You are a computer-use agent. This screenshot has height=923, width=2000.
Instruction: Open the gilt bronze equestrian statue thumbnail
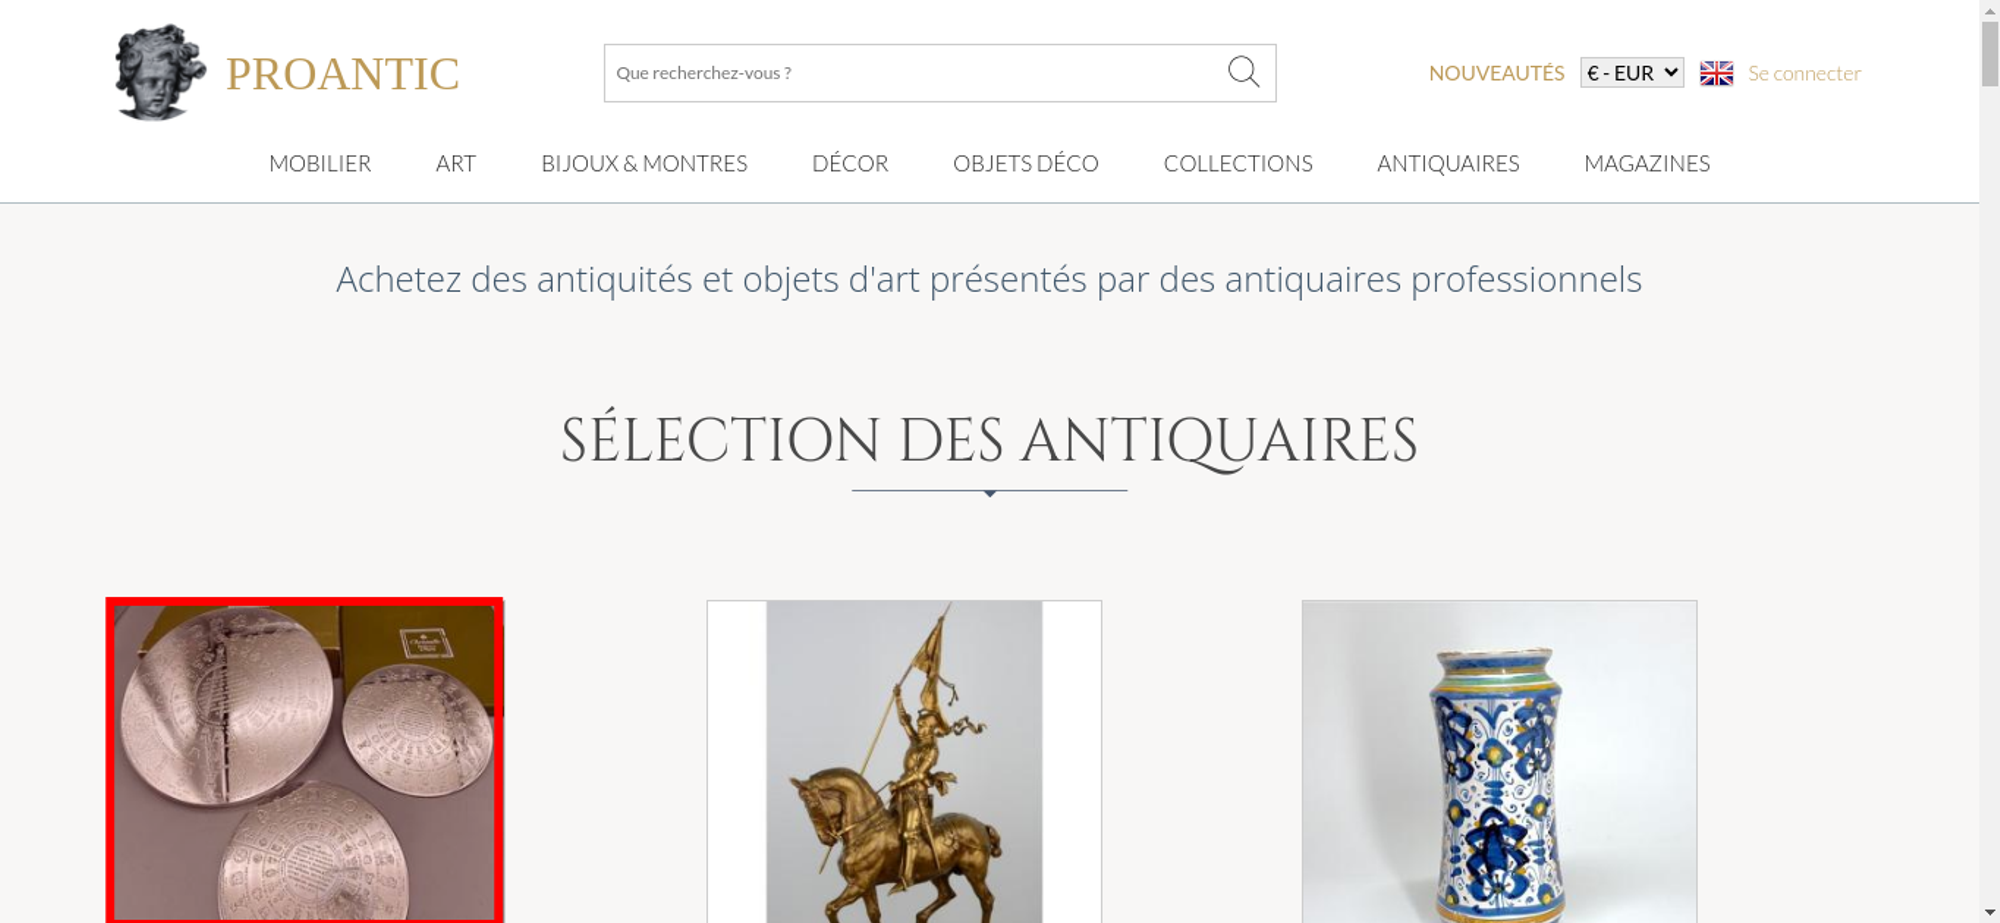click(904, 761)
